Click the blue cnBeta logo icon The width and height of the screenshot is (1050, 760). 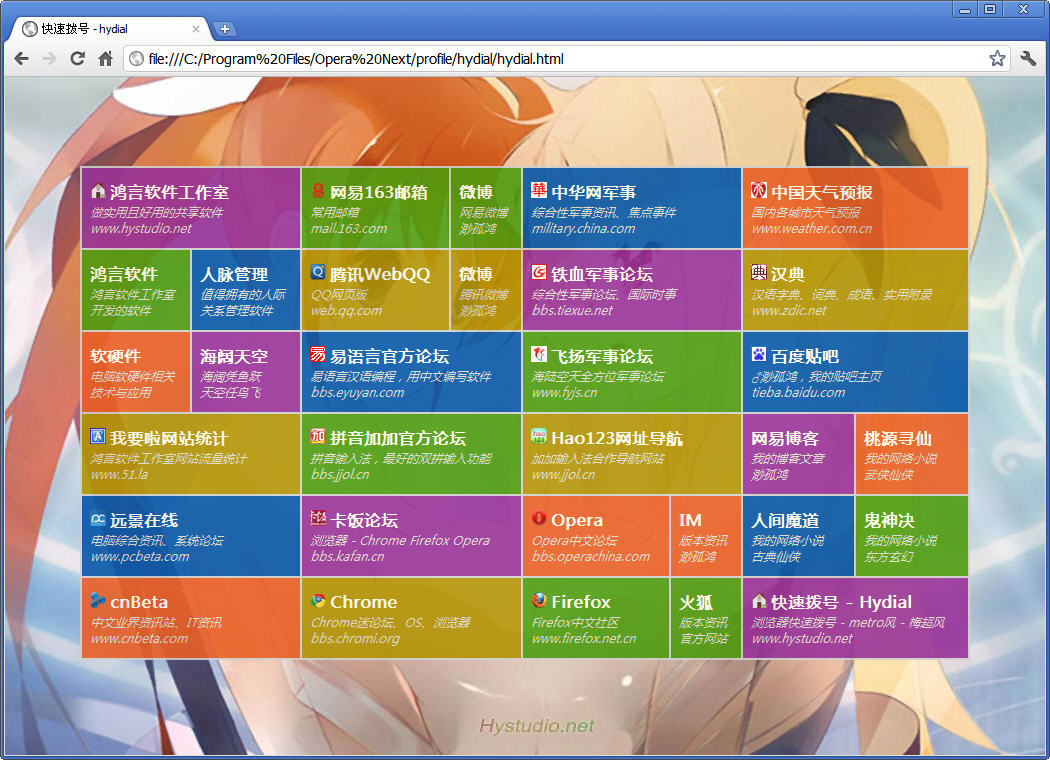98,600
